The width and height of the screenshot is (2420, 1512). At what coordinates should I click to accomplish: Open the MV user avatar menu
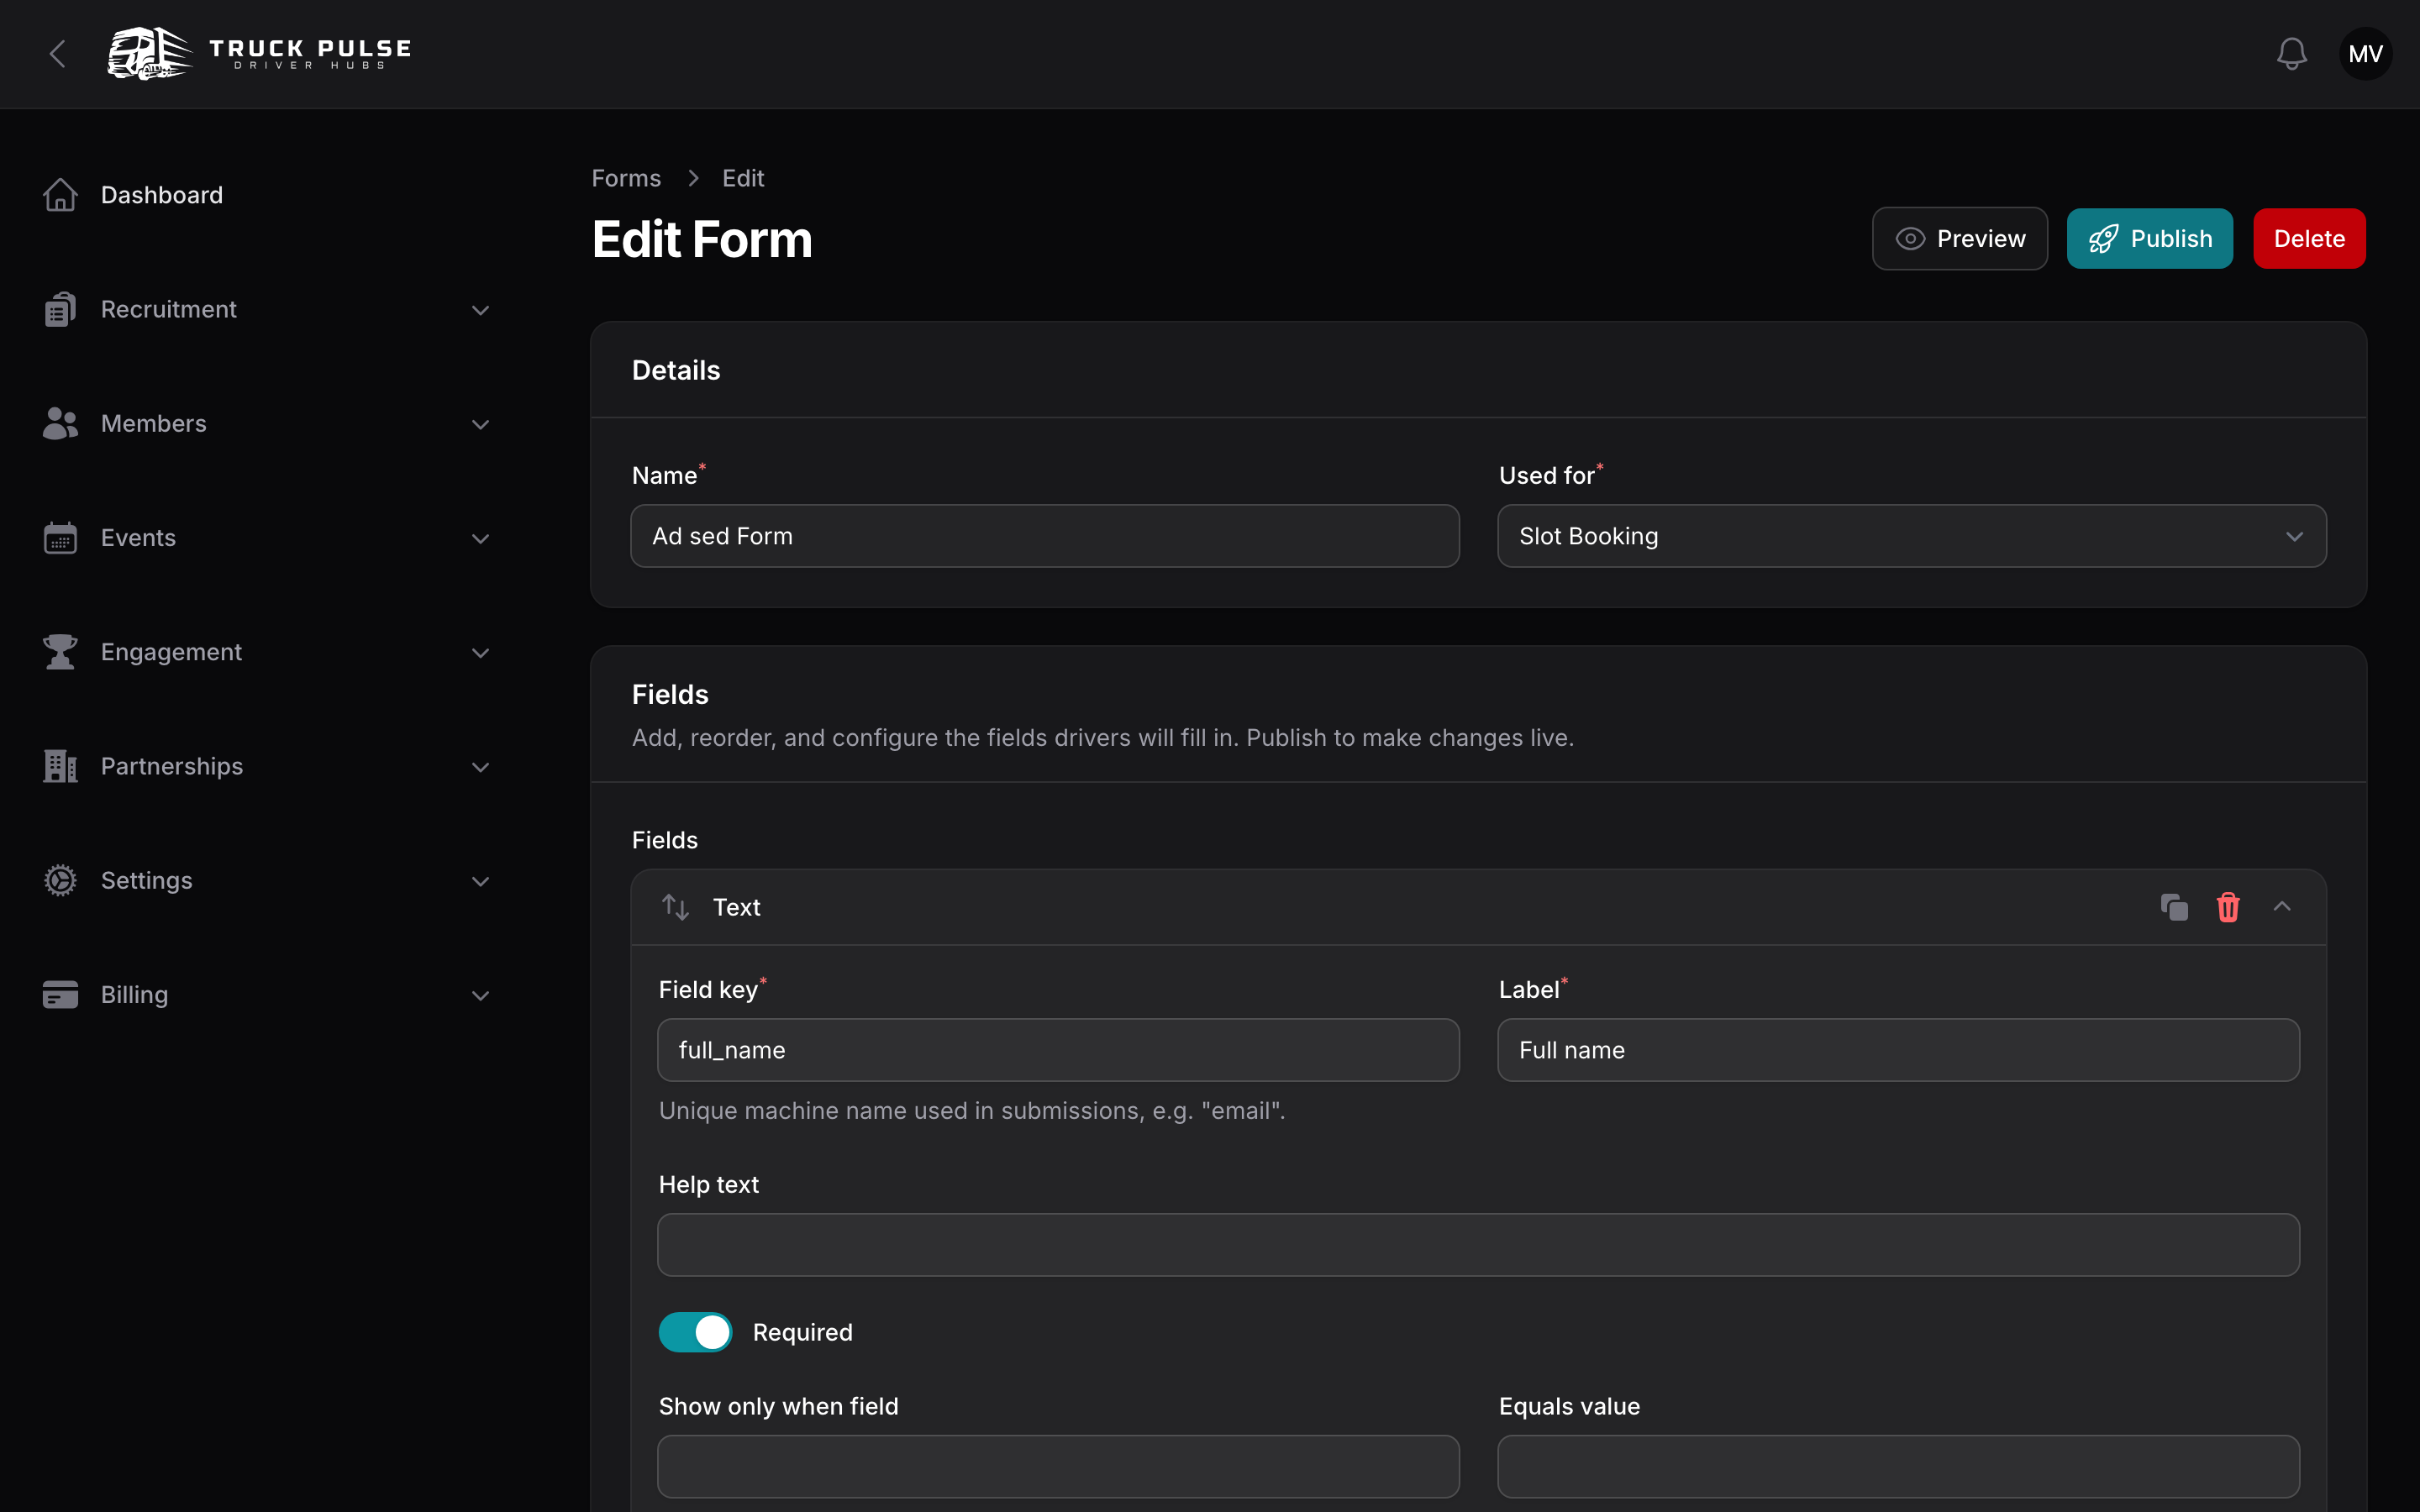point(2365,54)
